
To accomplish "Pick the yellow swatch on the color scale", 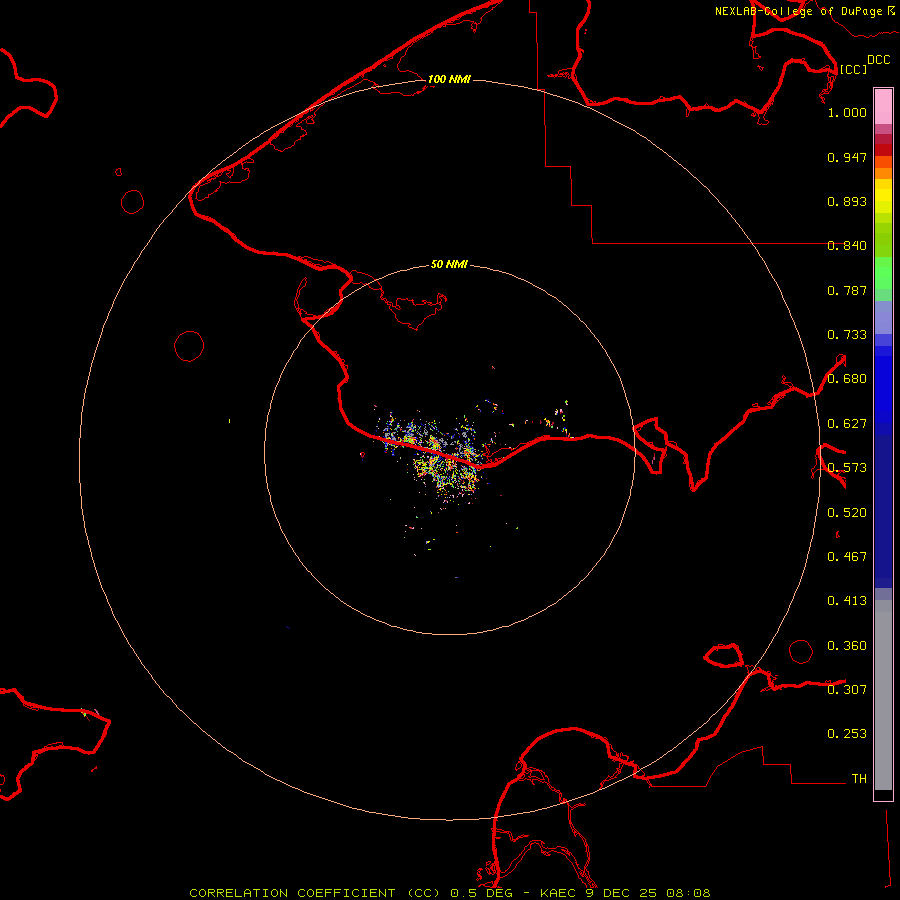I will [883, 195].
